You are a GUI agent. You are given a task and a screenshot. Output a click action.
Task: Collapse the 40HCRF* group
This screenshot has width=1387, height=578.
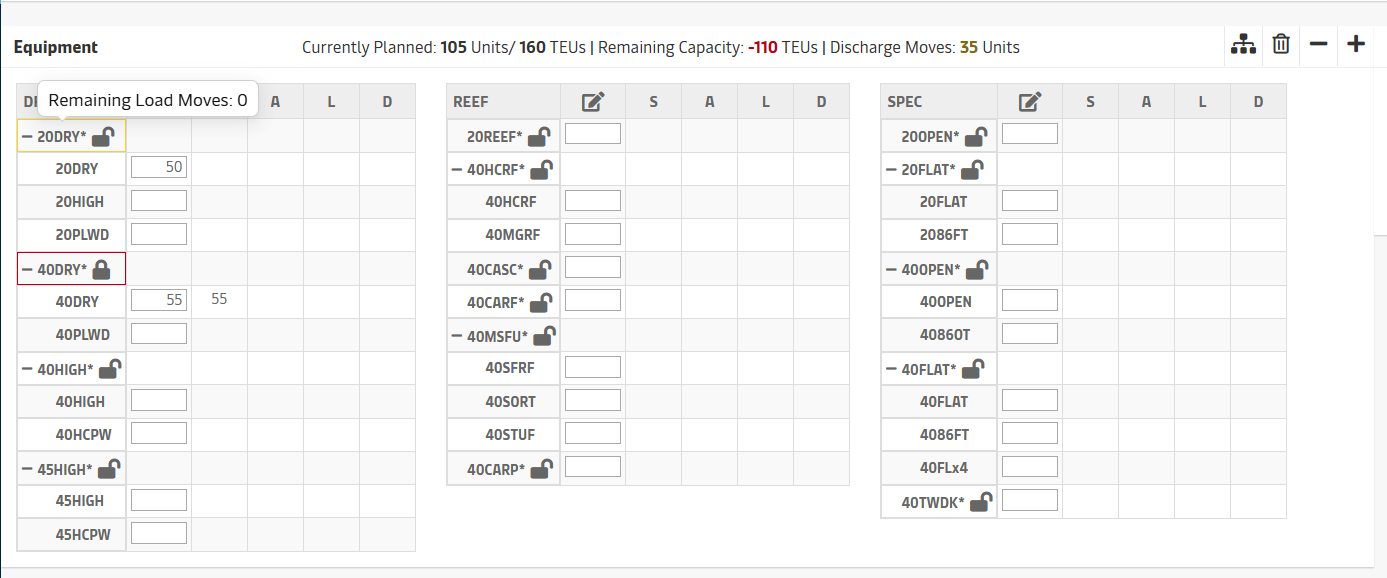(458, 170)
